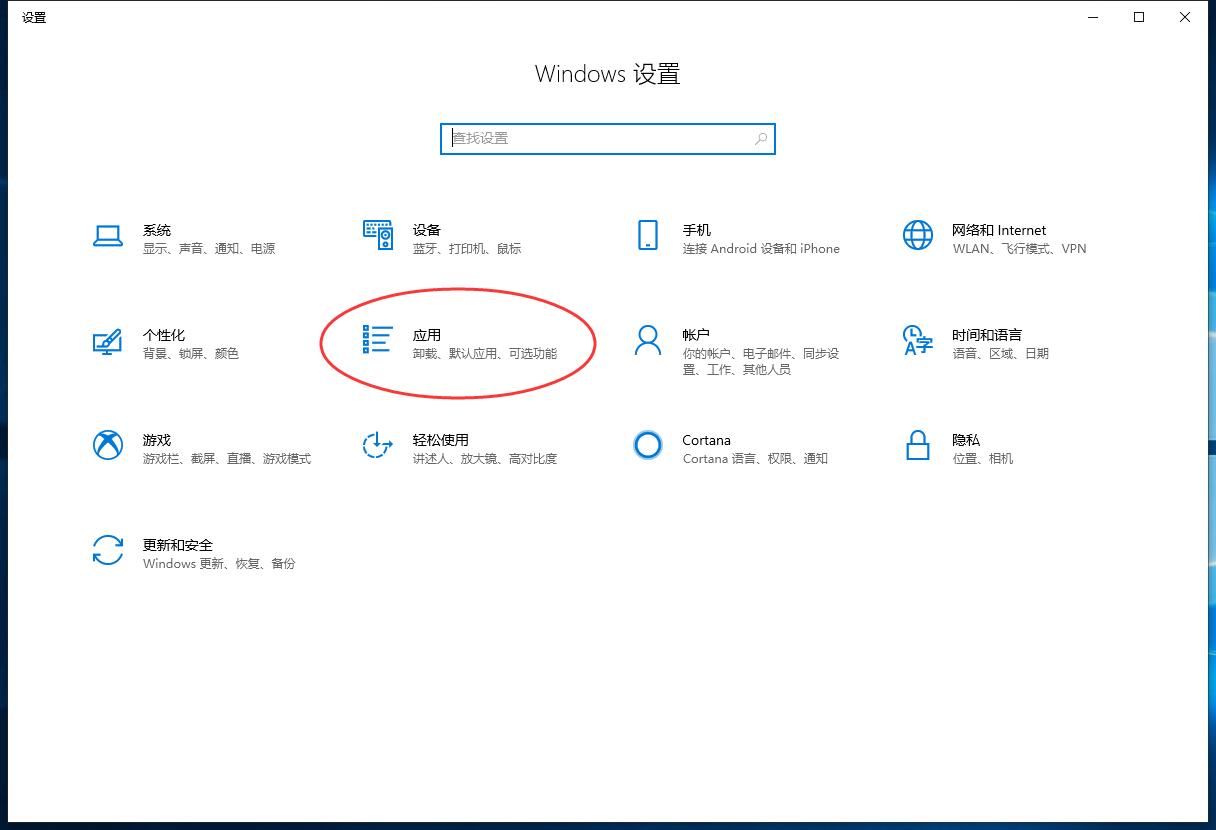
Task: Open the 隐私 title text
Action: 966,440
